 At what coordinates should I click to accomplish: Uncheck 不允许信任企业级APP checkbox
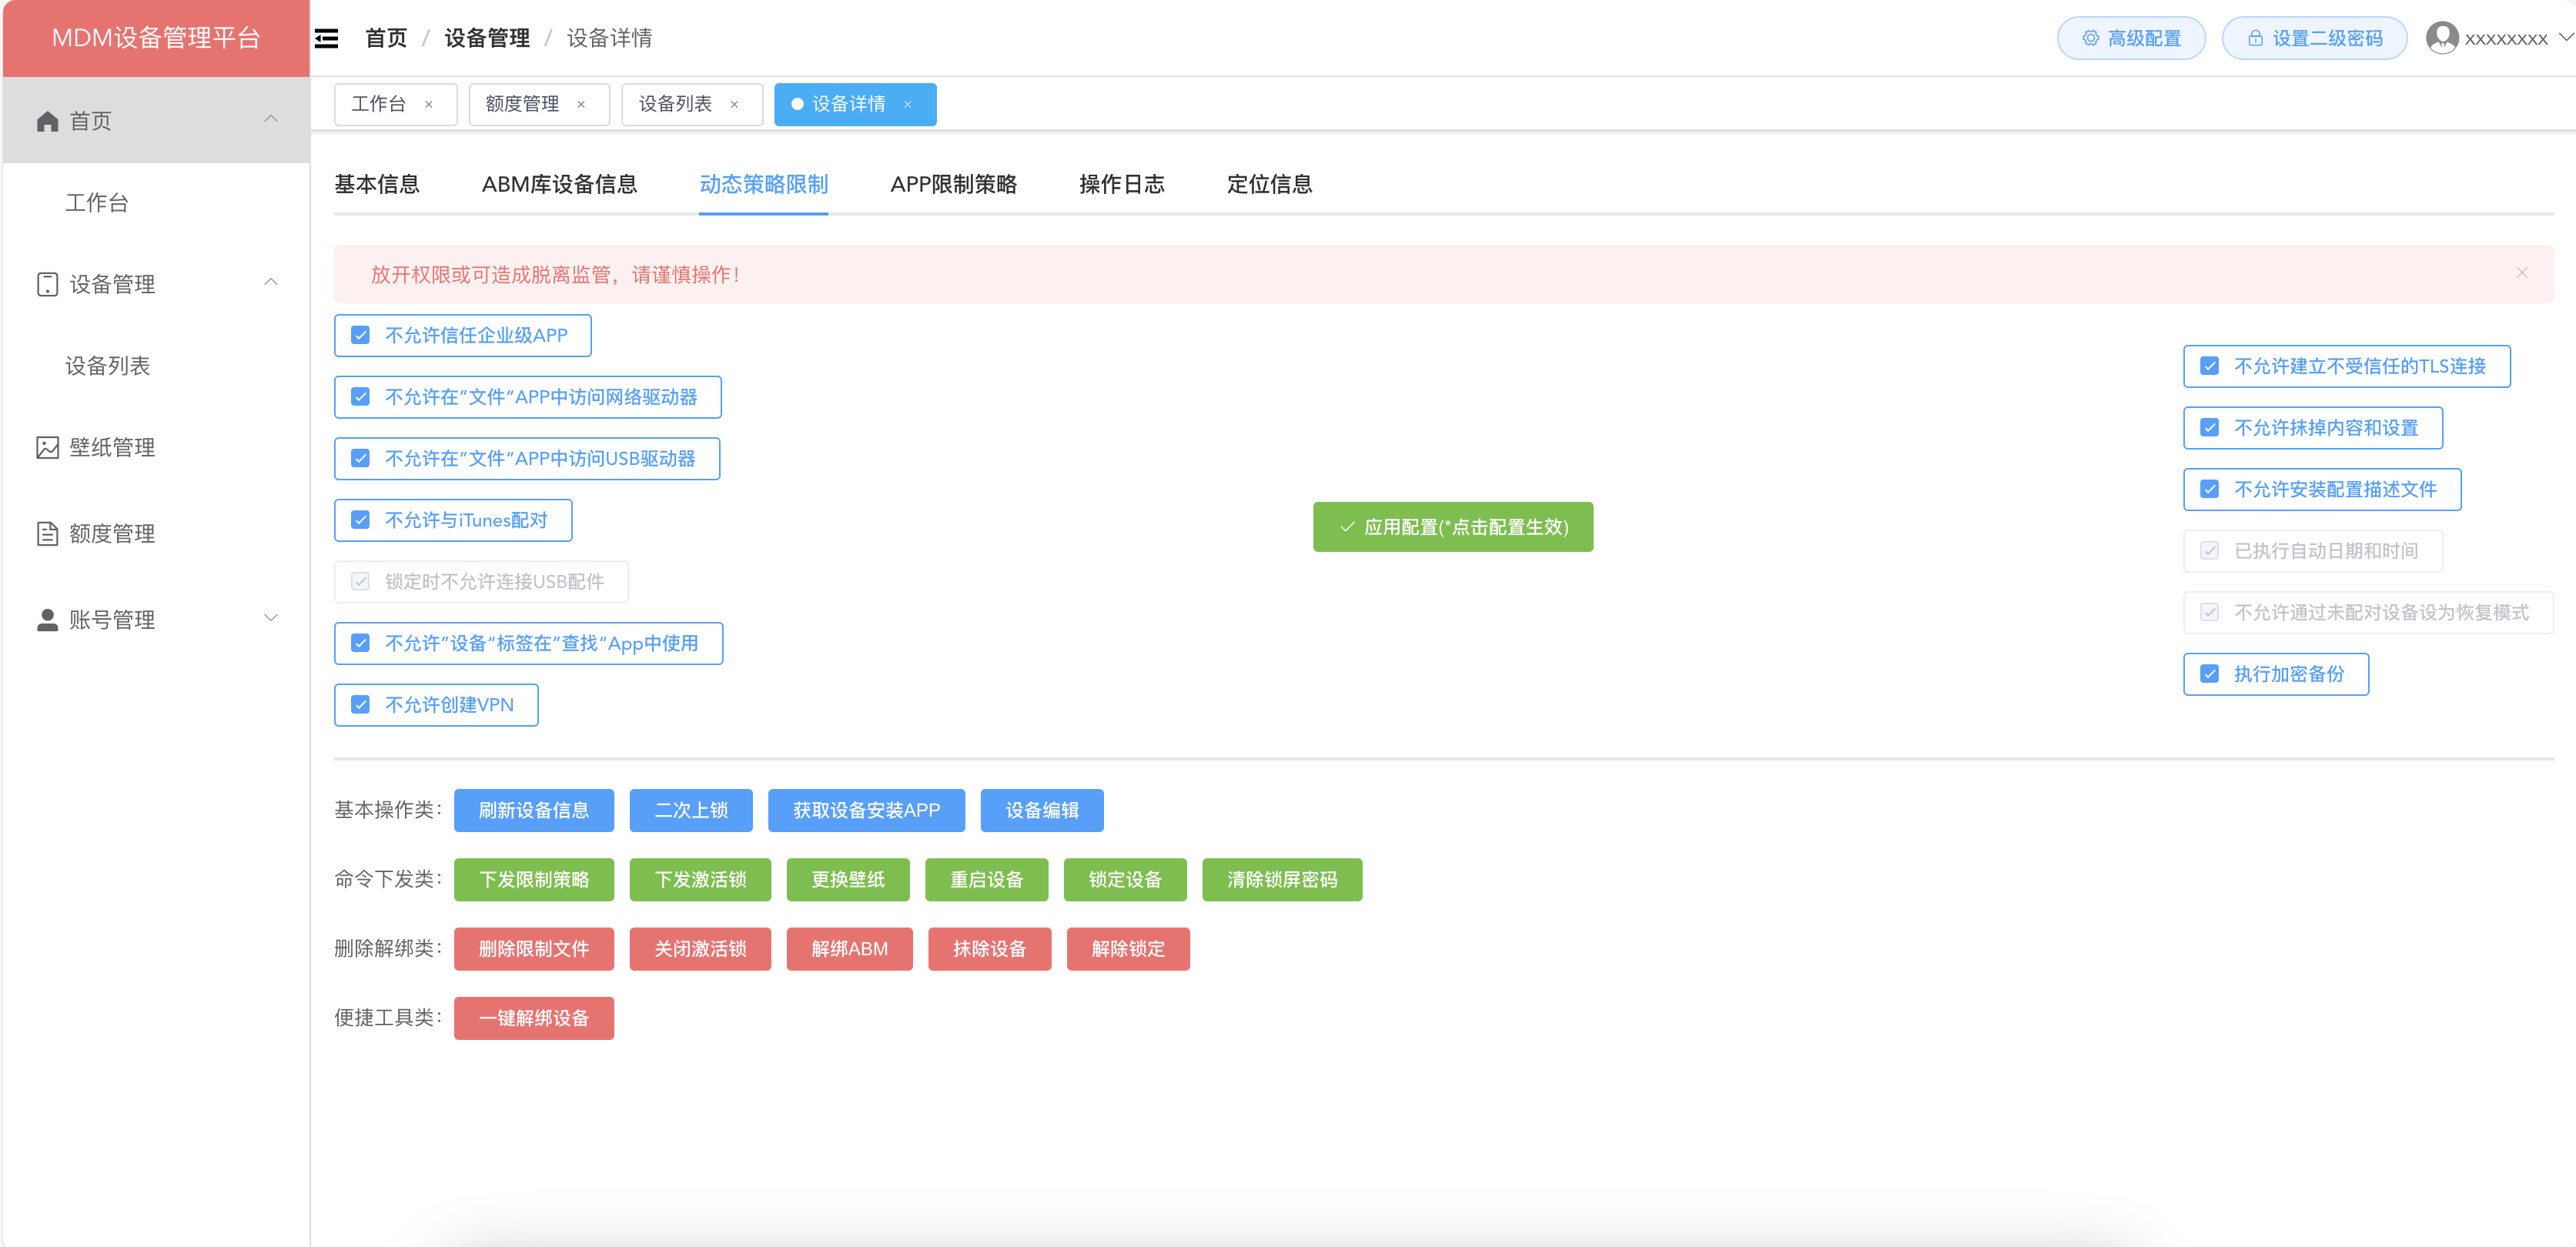point(361,335)
